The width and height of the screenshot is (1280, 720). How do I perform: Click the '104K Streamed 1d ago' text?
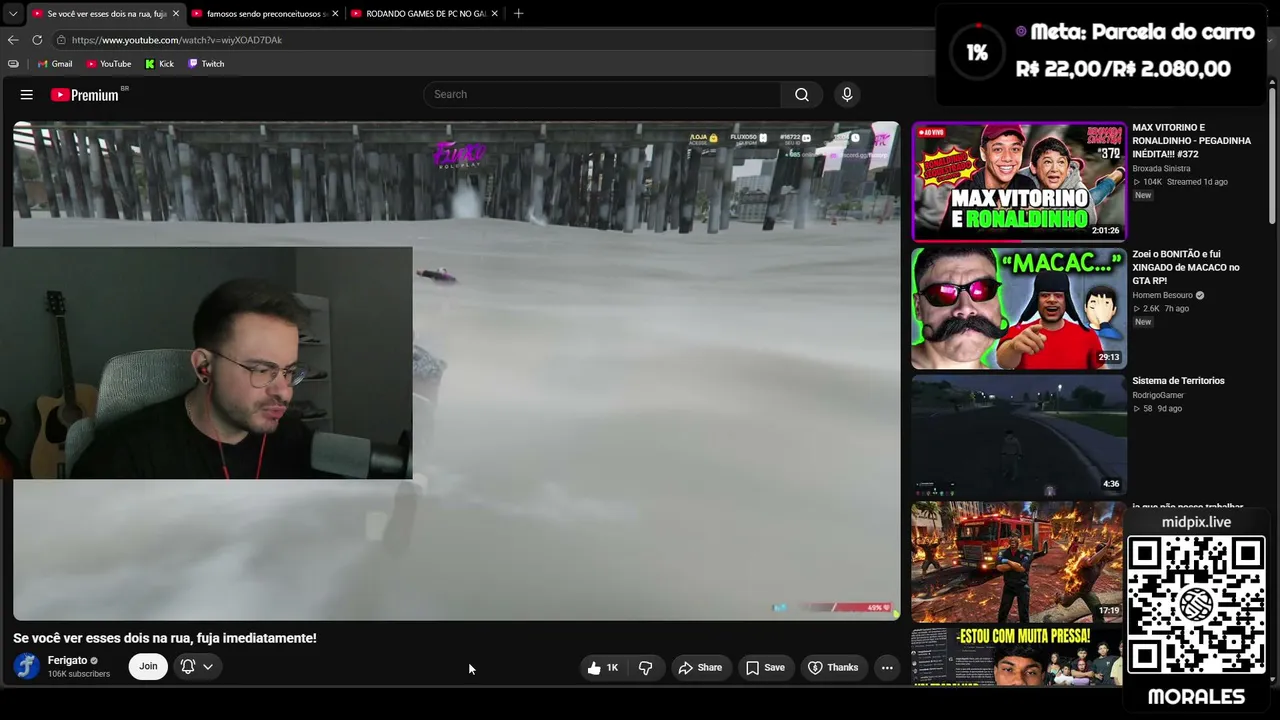coord(1180,182)
